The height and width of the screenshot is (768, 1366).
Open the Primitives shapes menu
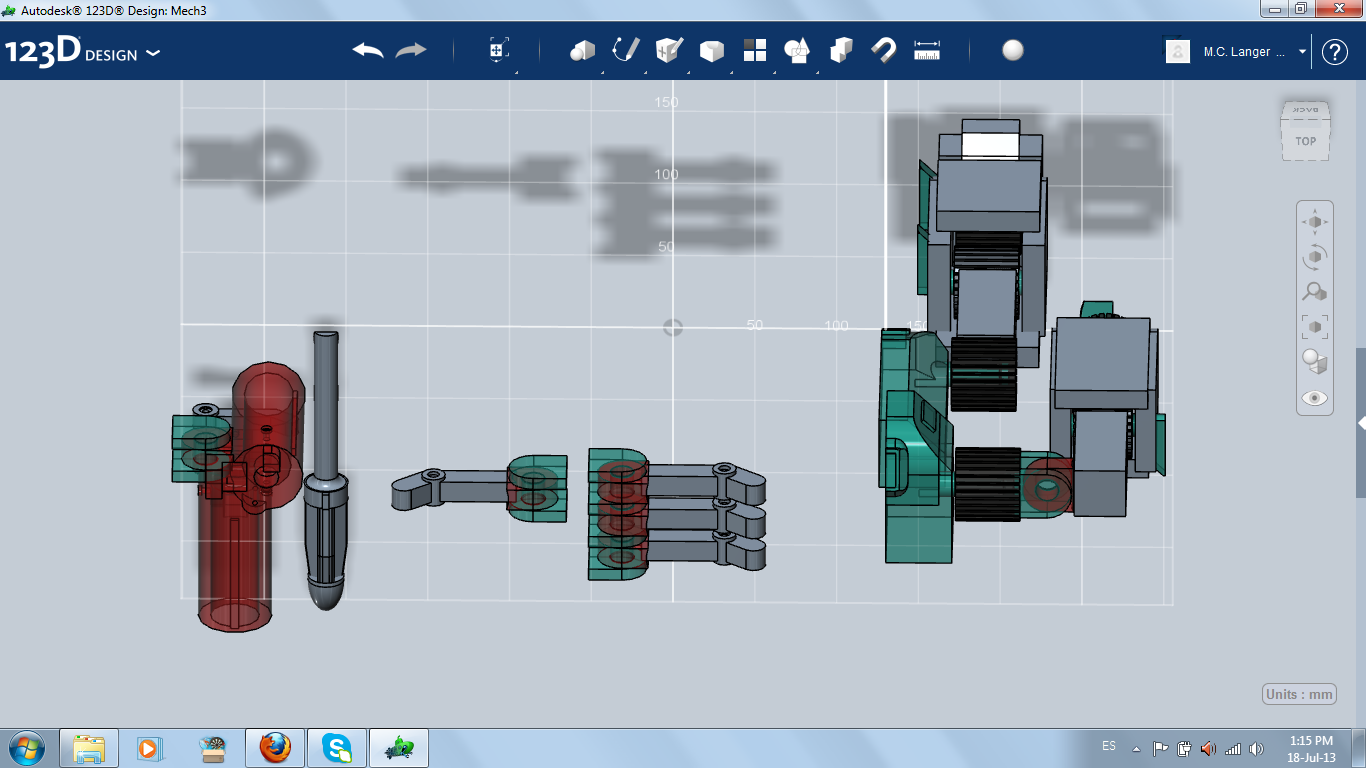coord(582,50)
